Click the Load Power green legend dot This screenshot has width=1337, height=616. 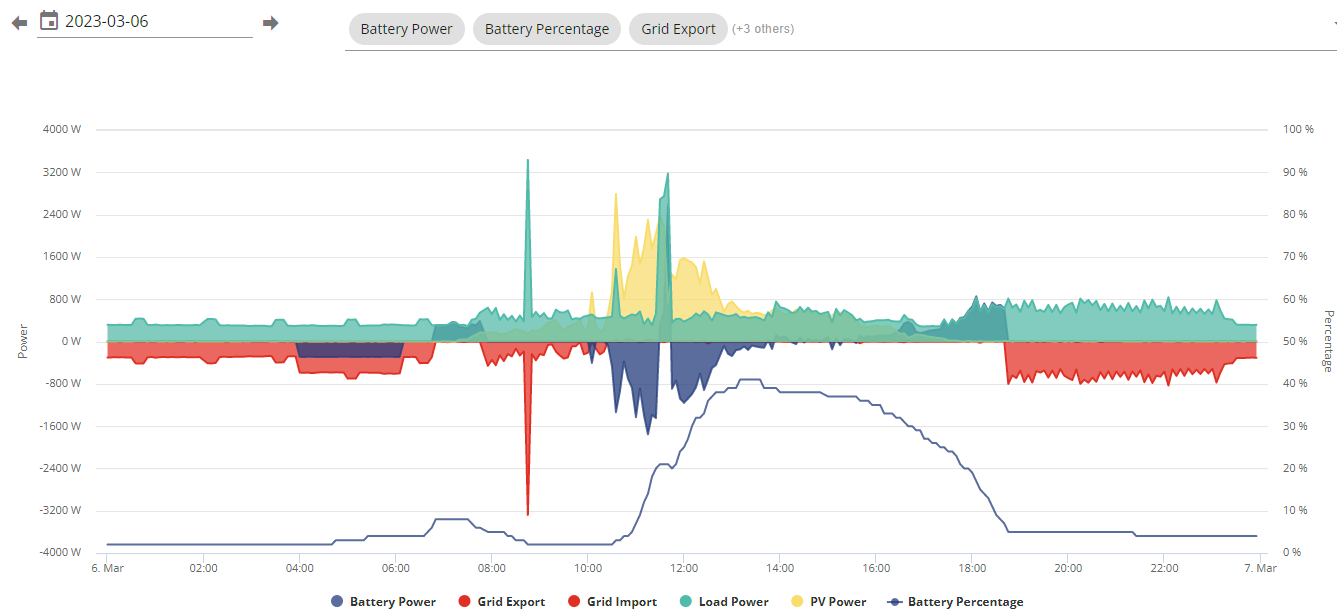(686, 602)
